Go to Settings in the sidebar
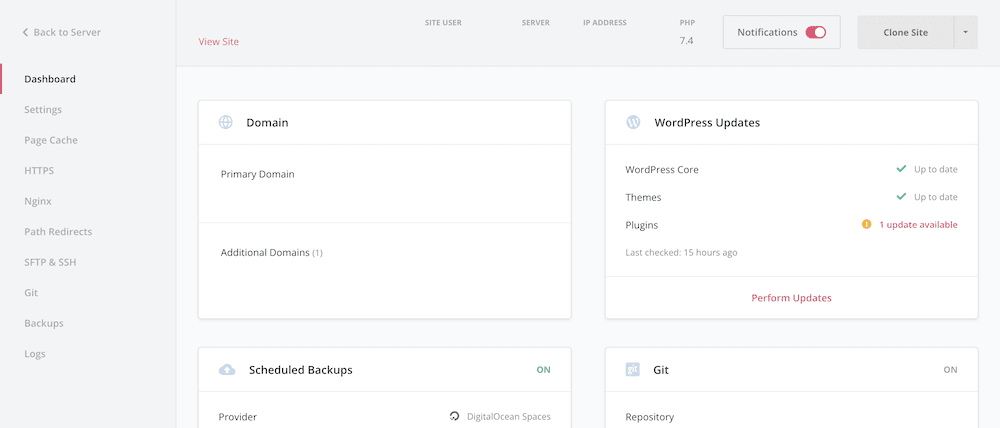The image size is (1000, 428). point(43,110)
